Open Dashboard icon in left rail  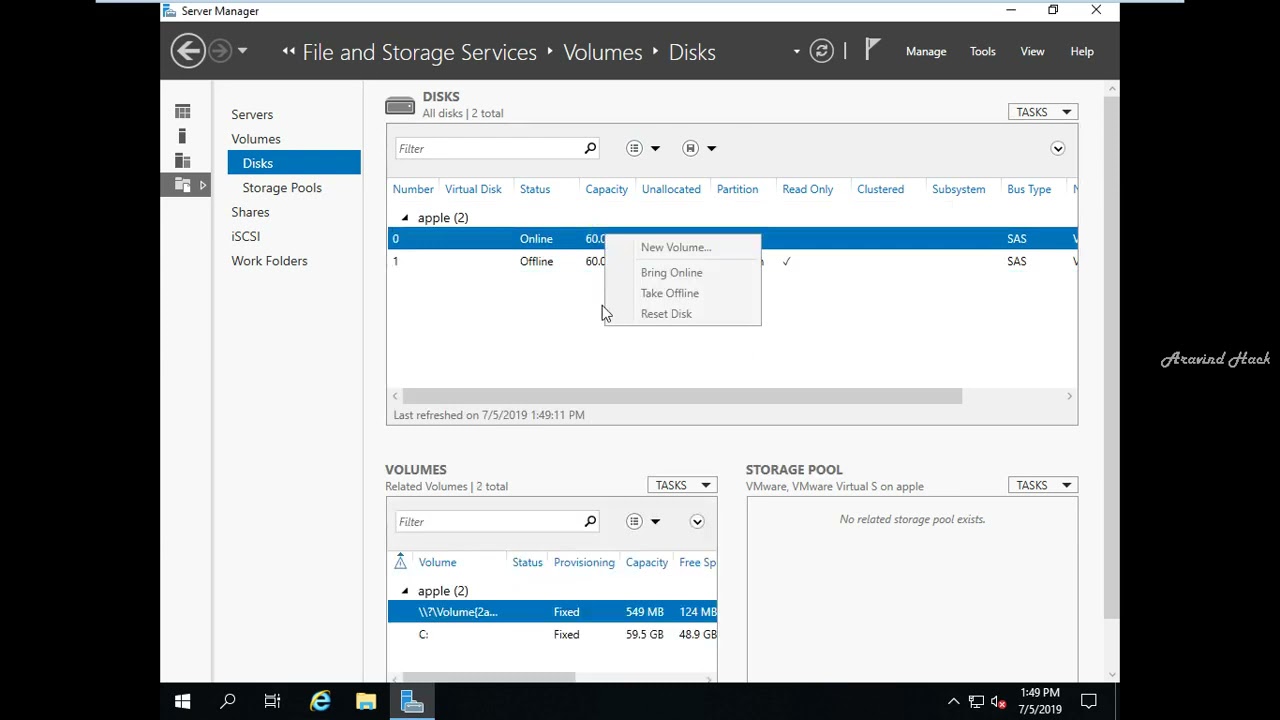pyautogui.click(x=182, y=112)
